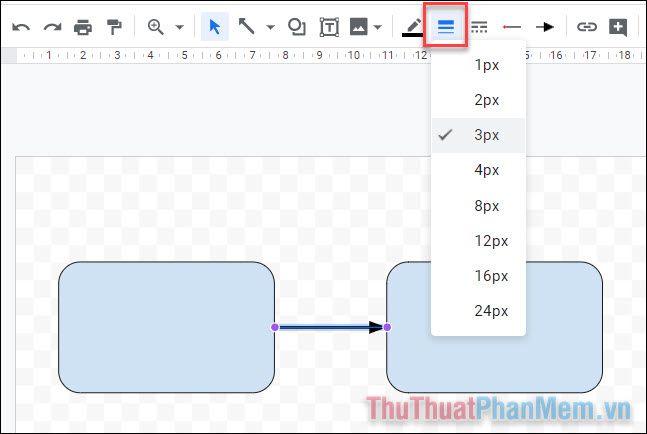647x434 pixels.
Task: Activate the Paint format roller icon
Action: [x=114, y=27]
